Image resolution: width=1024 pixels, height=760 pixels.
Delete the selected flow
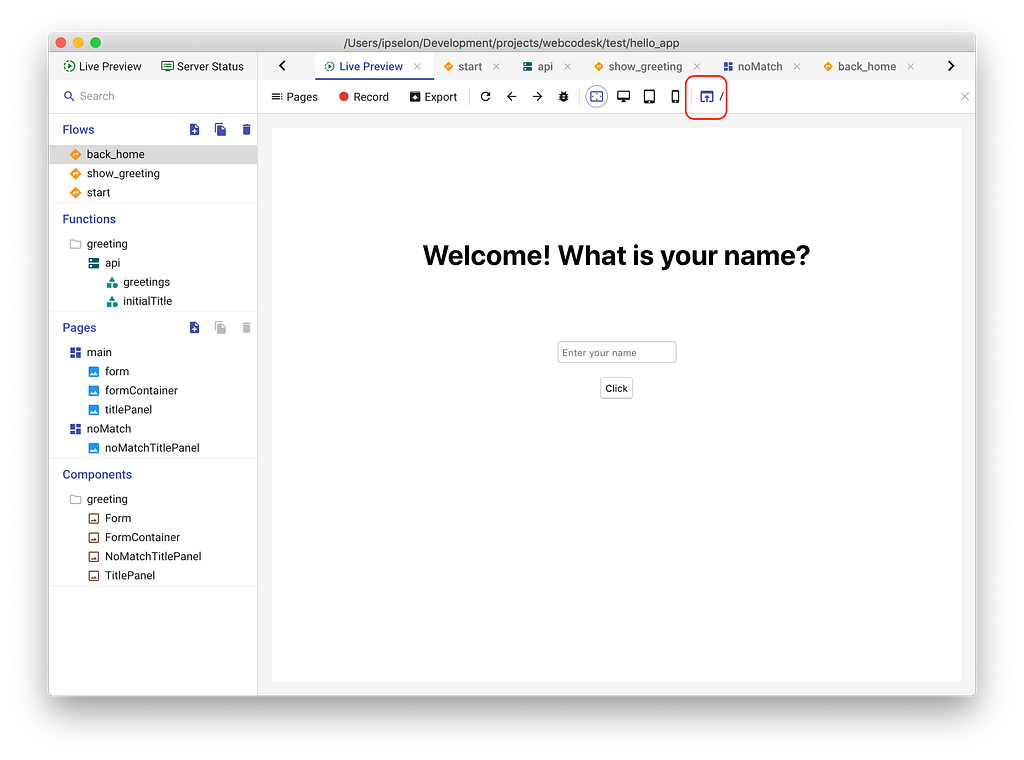pyautogui.click(x=246, y=129)
